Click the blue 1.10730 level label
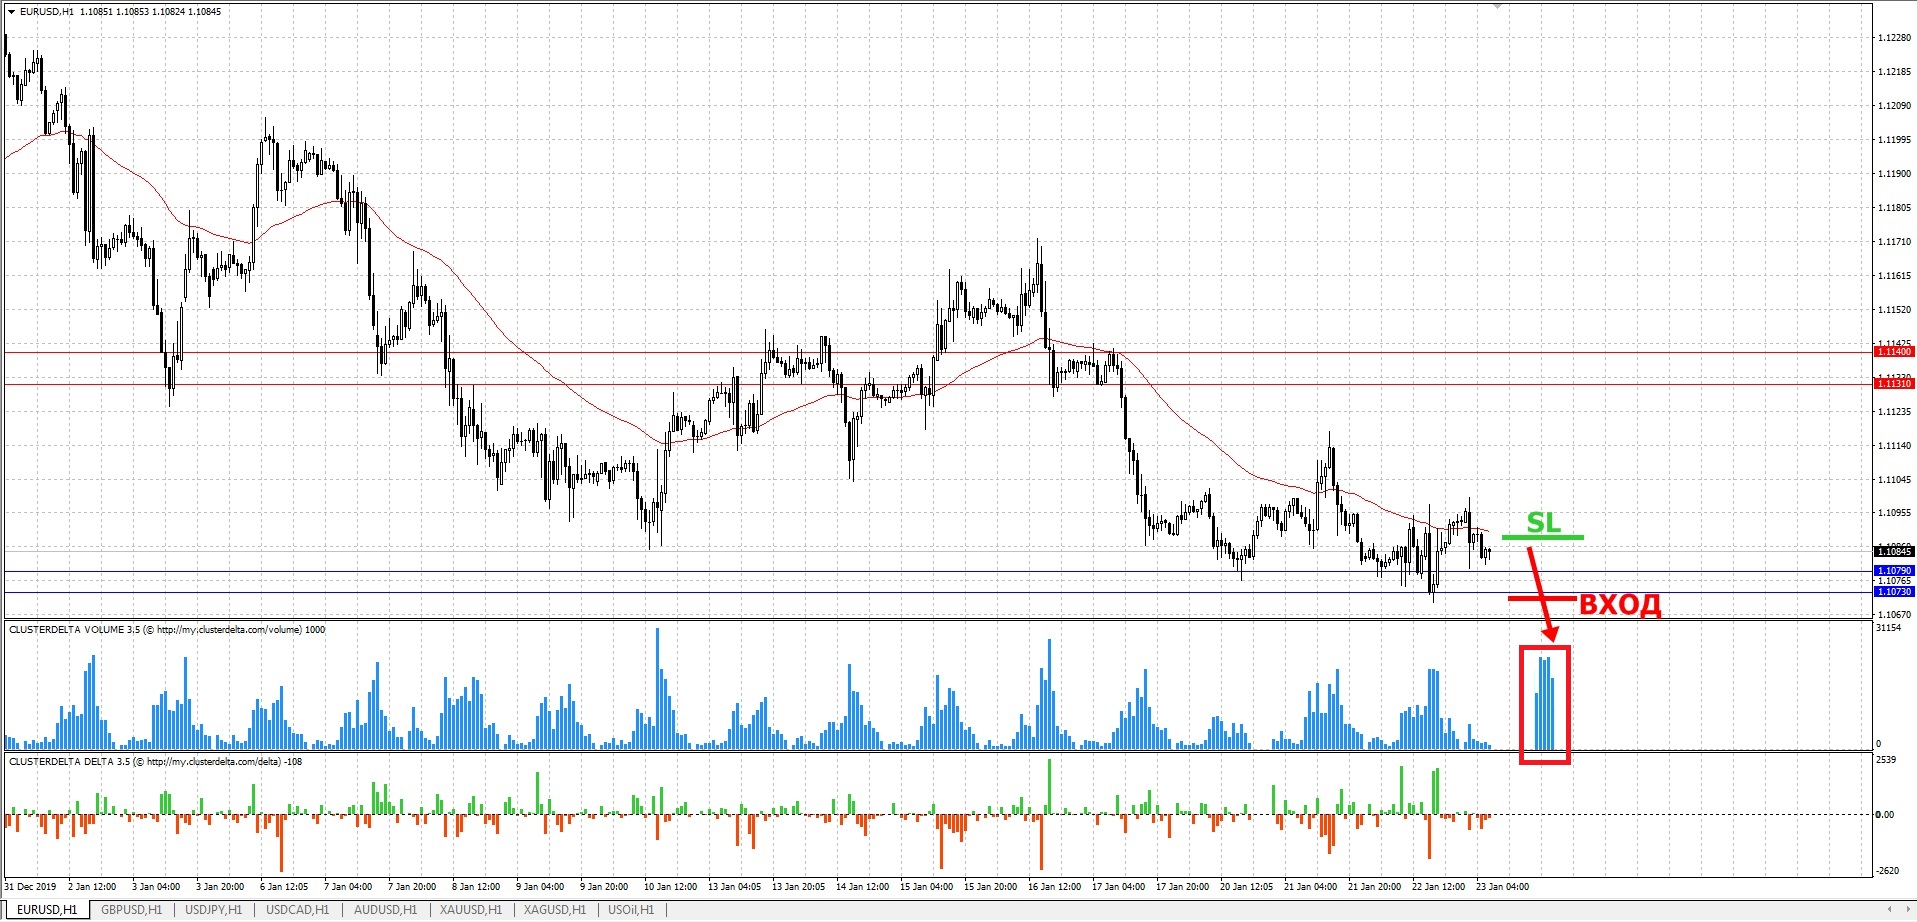 1893,592
